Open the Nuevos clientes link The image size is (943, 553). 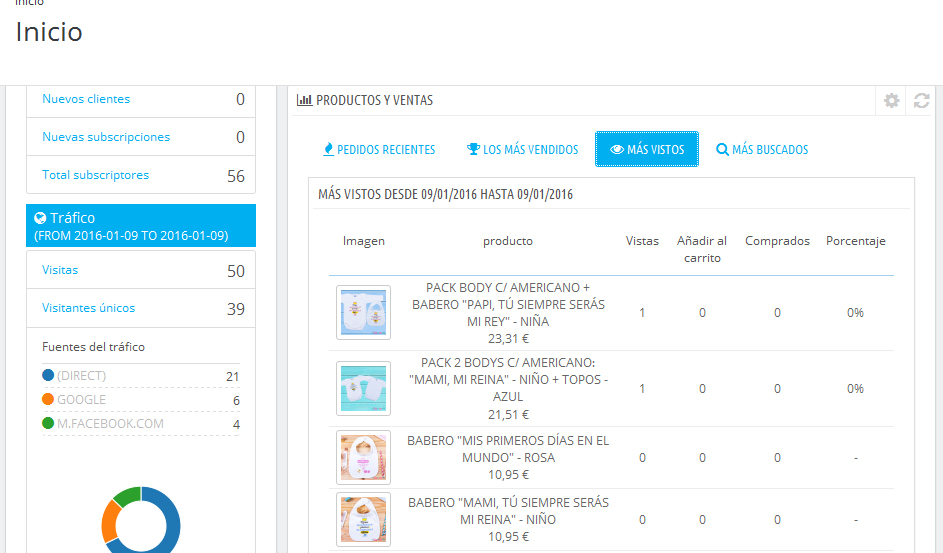(x=86, y=99)
